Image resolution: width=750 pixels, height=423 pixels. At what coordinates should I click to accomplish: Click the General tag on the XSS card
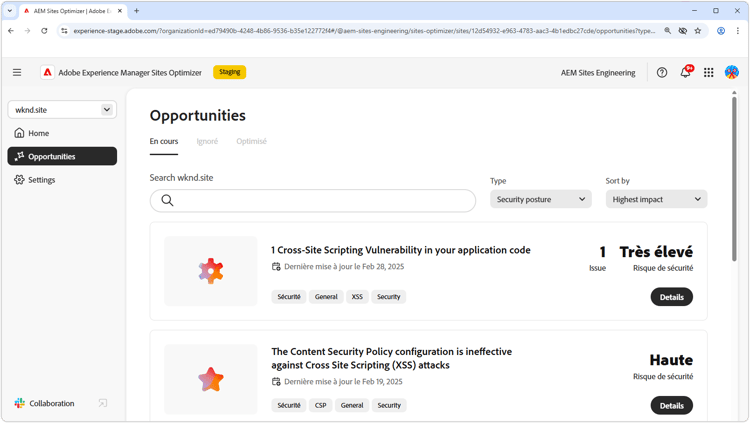click(326, 297)
